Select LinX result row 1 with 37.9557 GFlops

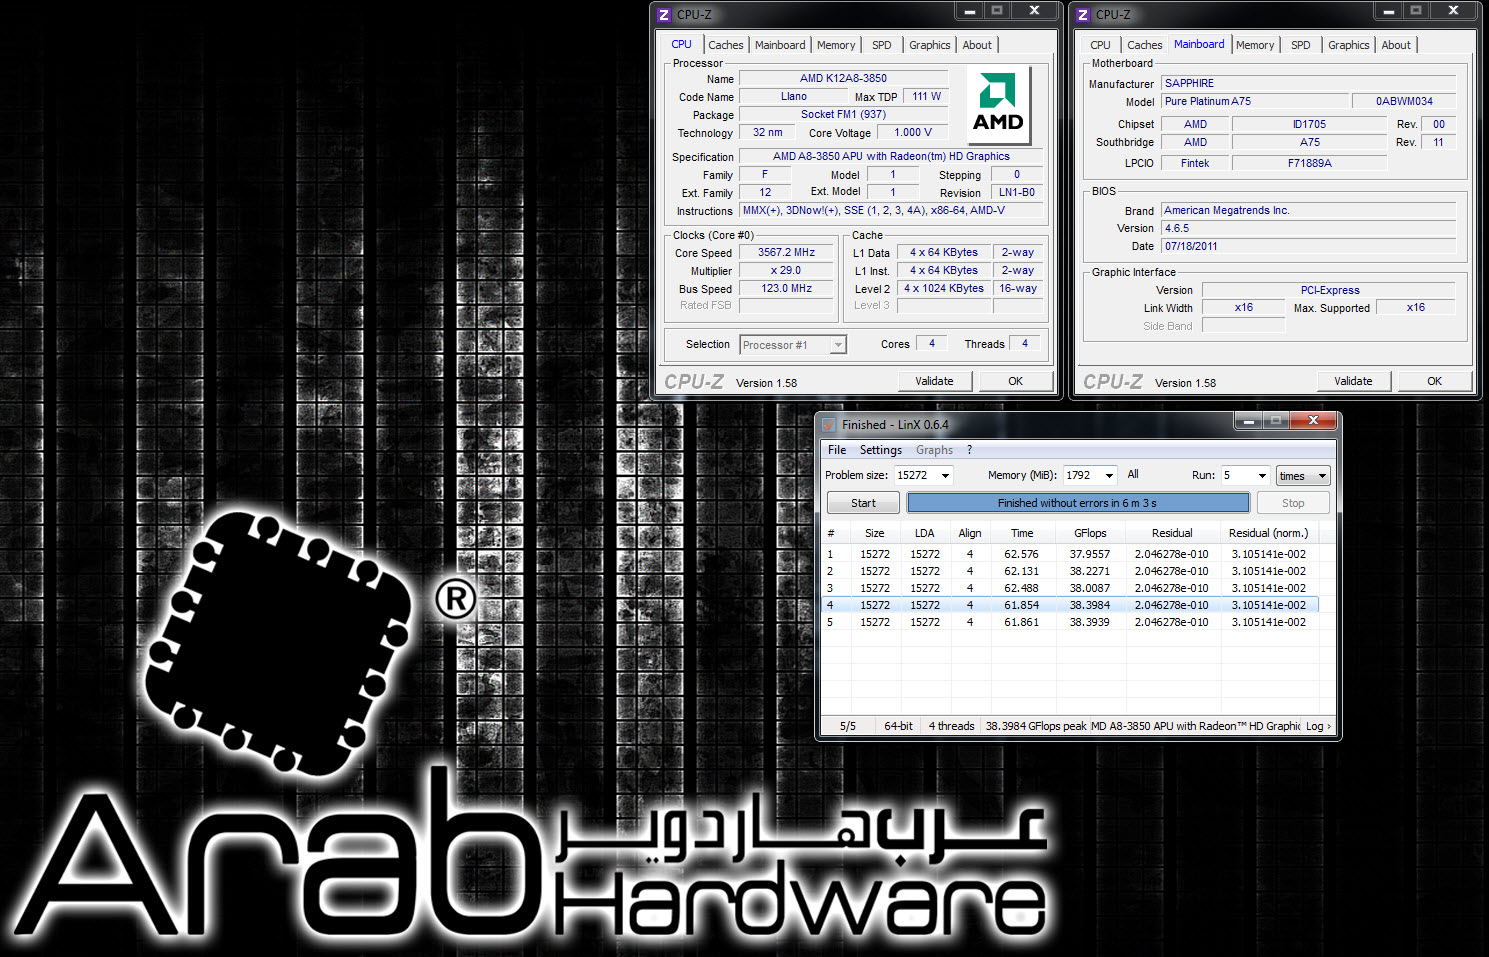click(x=1070, y=554)
